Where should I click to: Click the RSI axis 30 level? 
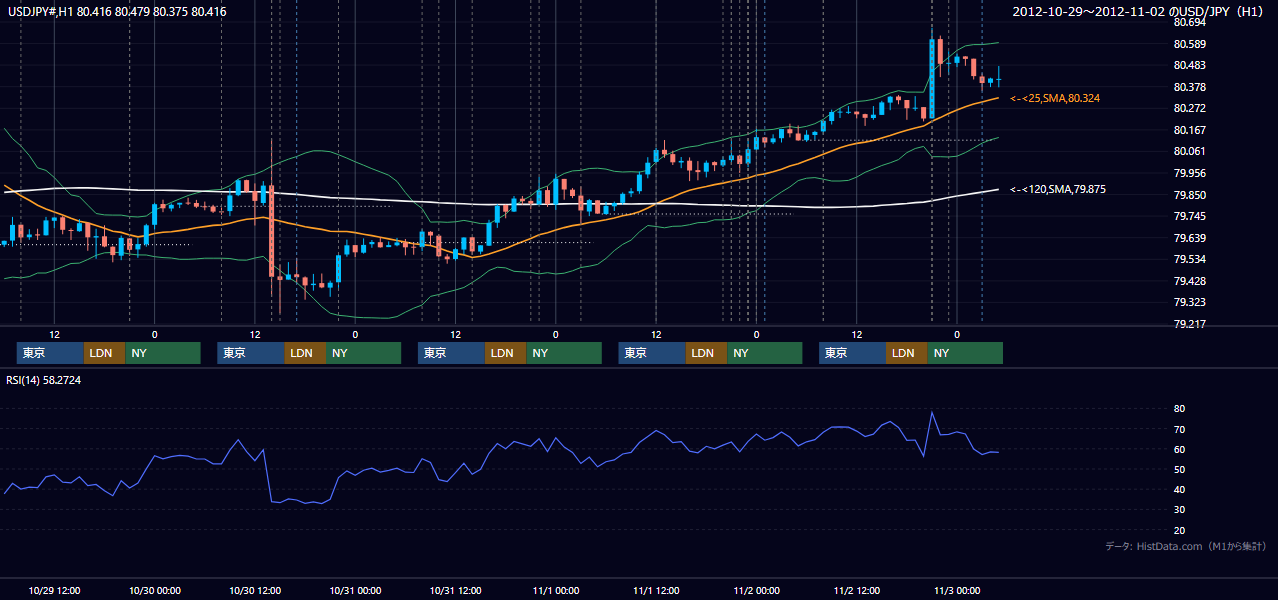click(x=1179, y=510)
